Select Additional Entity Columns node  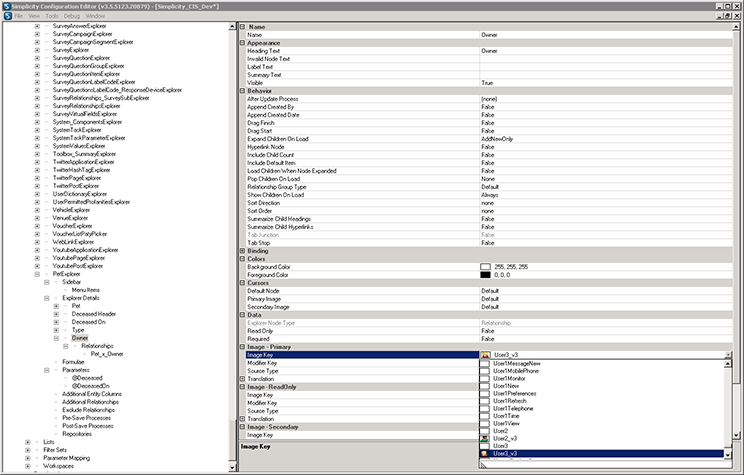[x=92, y=394]
